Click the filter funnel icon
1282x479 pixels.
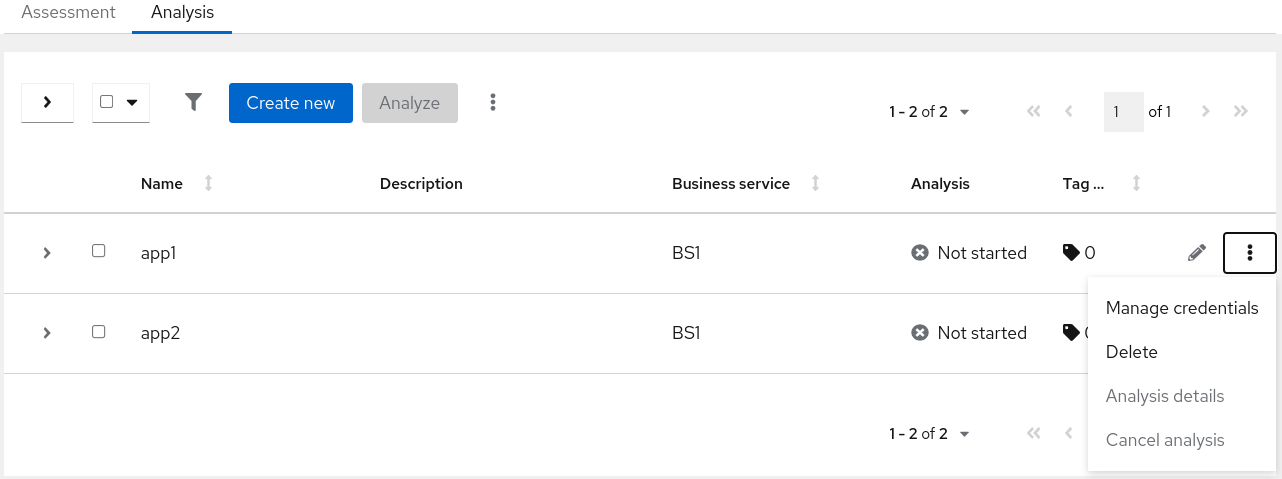pyautogui.click(x=194, y=102)
